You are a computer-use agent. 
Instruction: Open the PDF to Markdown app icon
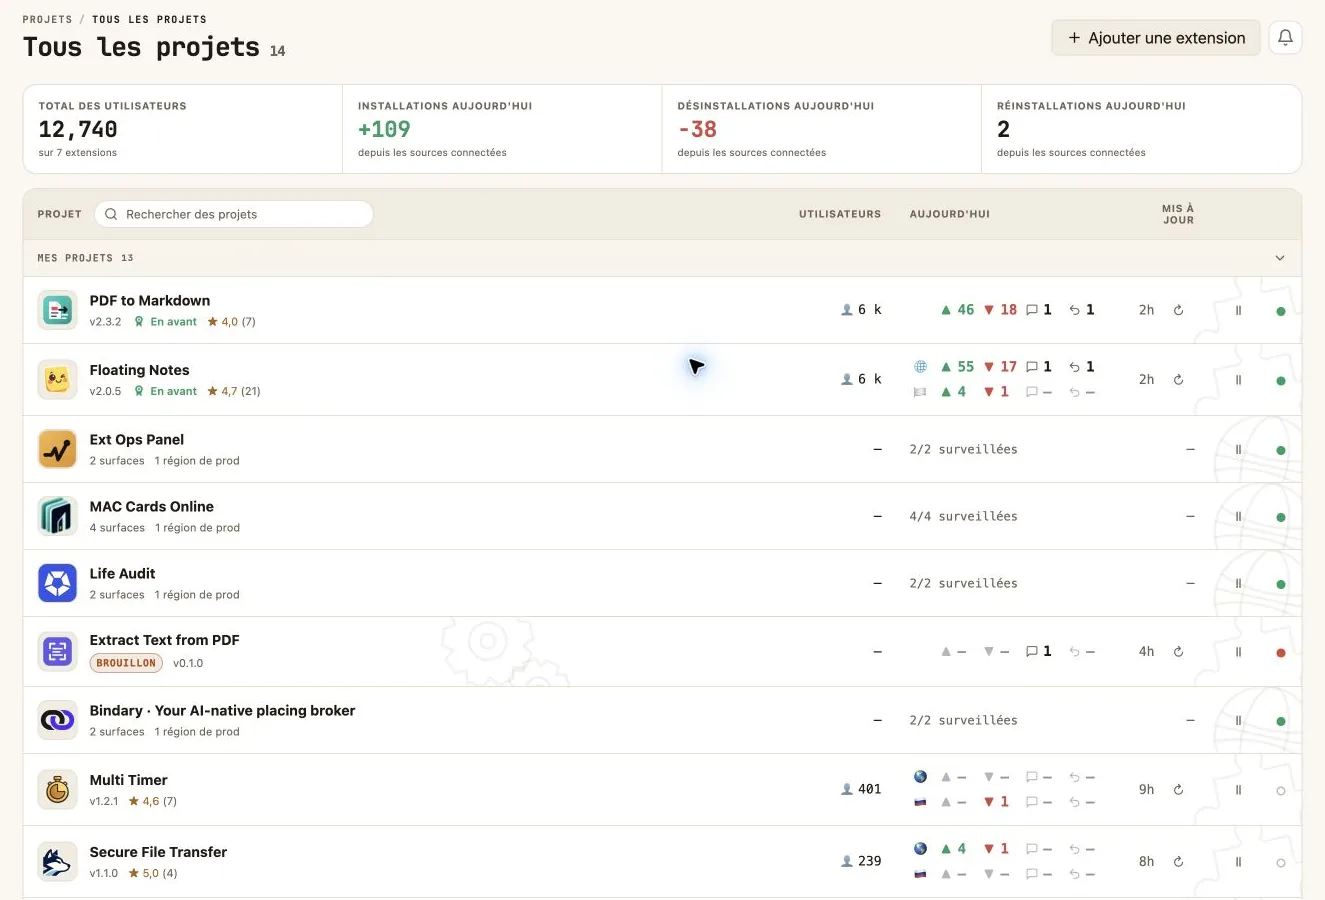[x=58, y=310]
